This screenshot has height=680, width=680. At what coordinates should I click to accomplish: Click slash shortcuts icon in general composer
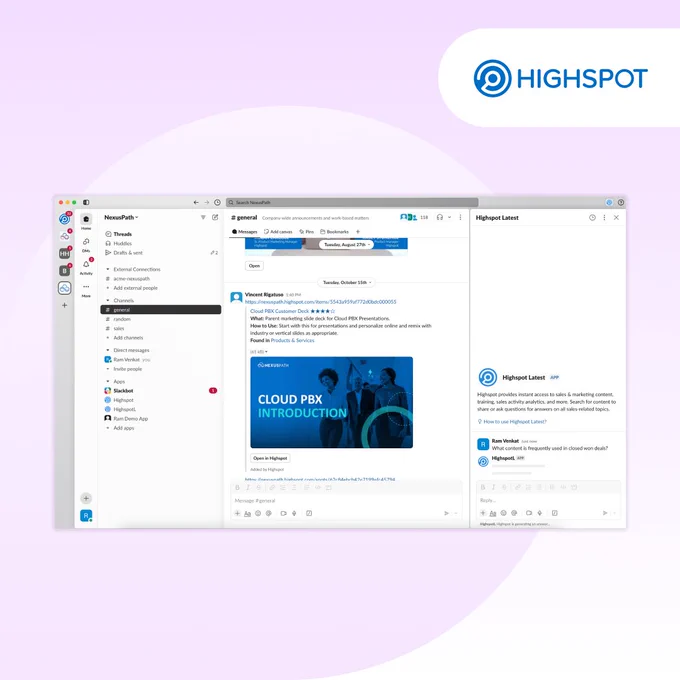point(309,513)
